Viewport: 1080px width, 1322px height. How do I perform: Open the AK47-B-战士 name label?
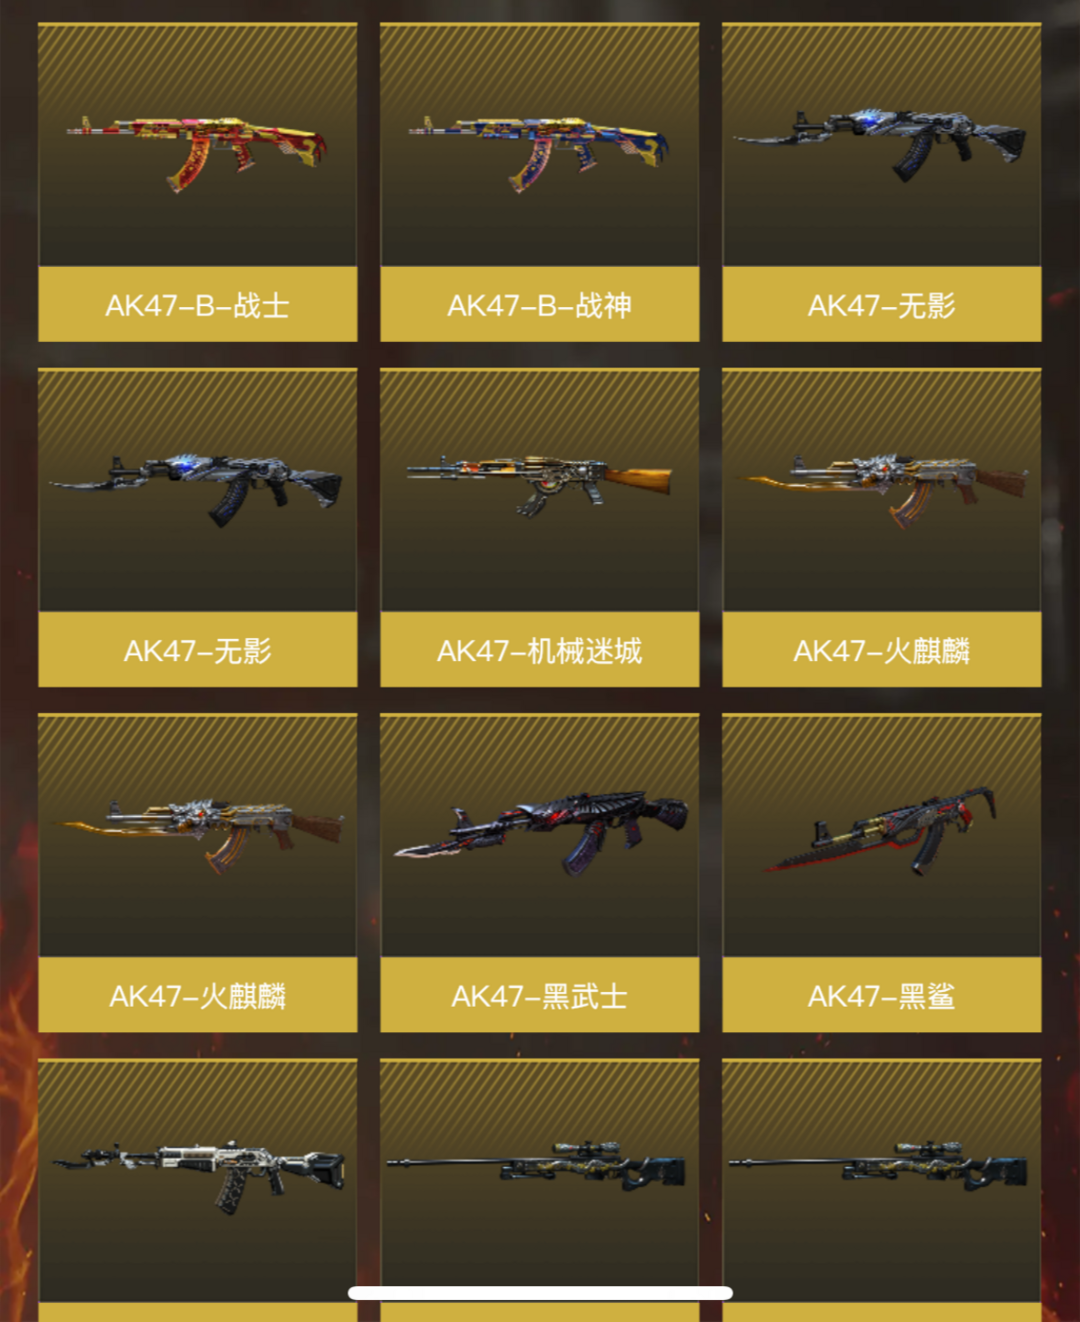[x=198, y=305]
